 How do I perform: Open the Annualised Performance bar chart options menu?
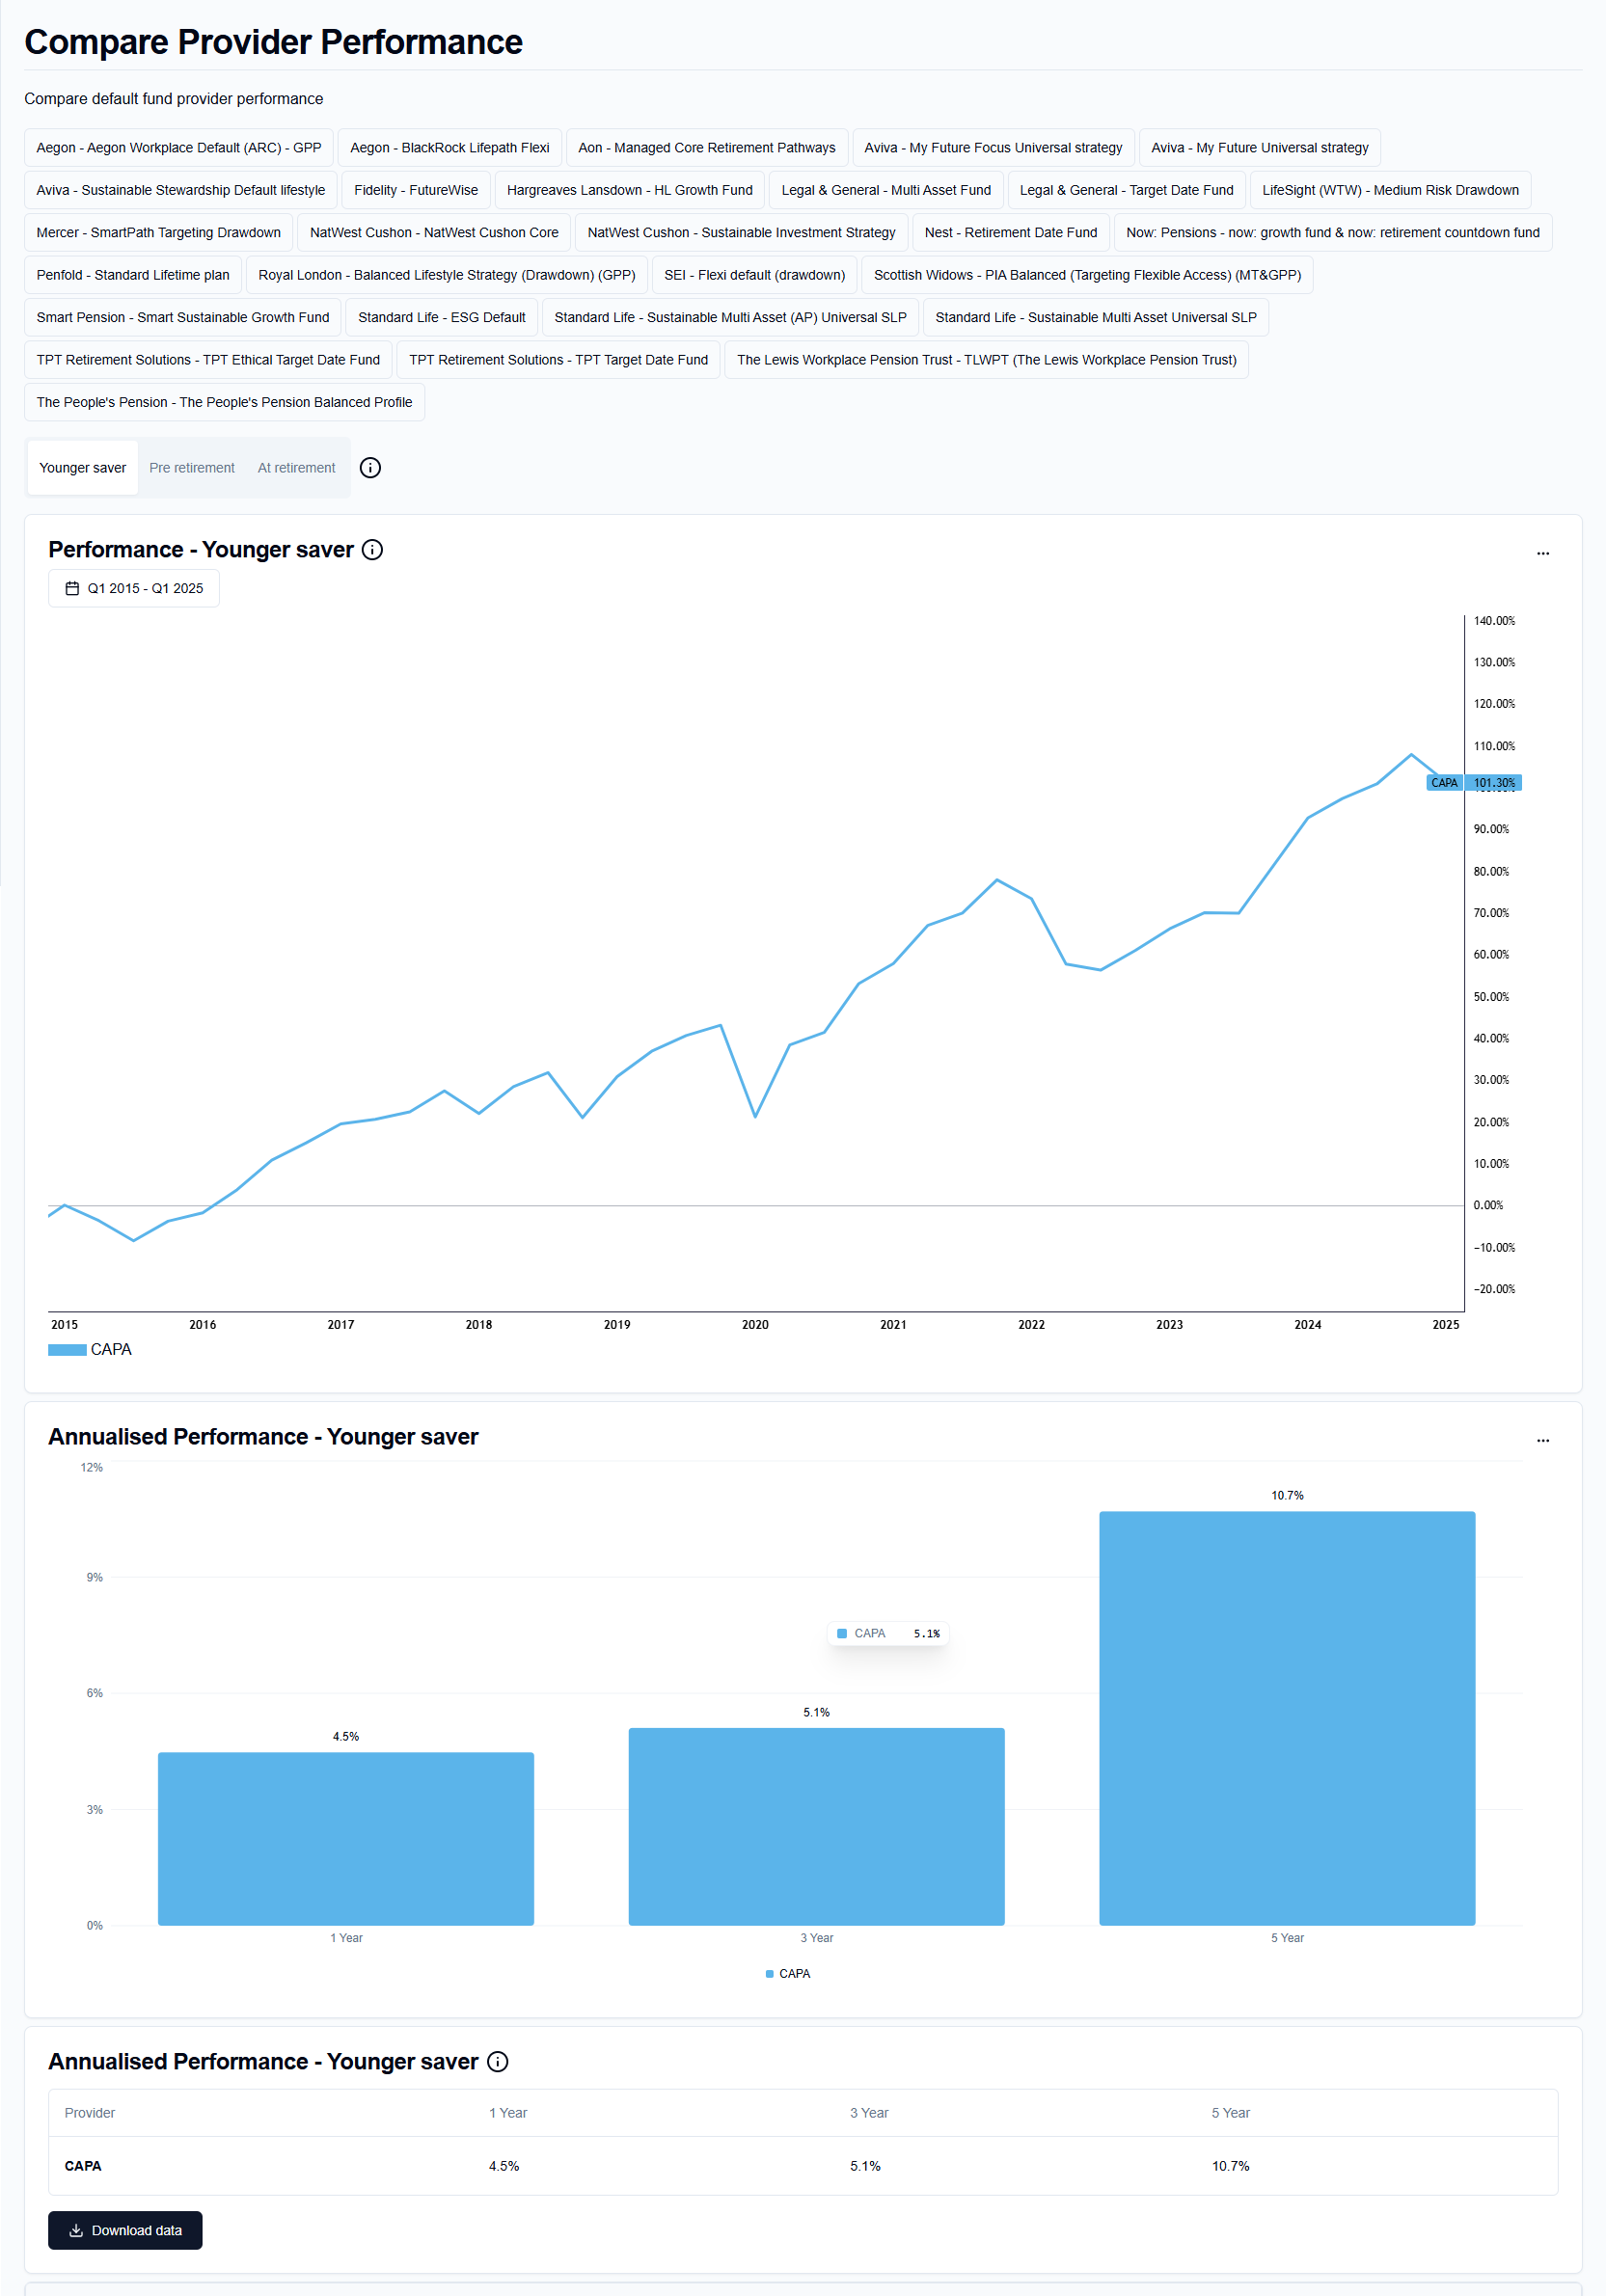click(x=1542, y=1440)
